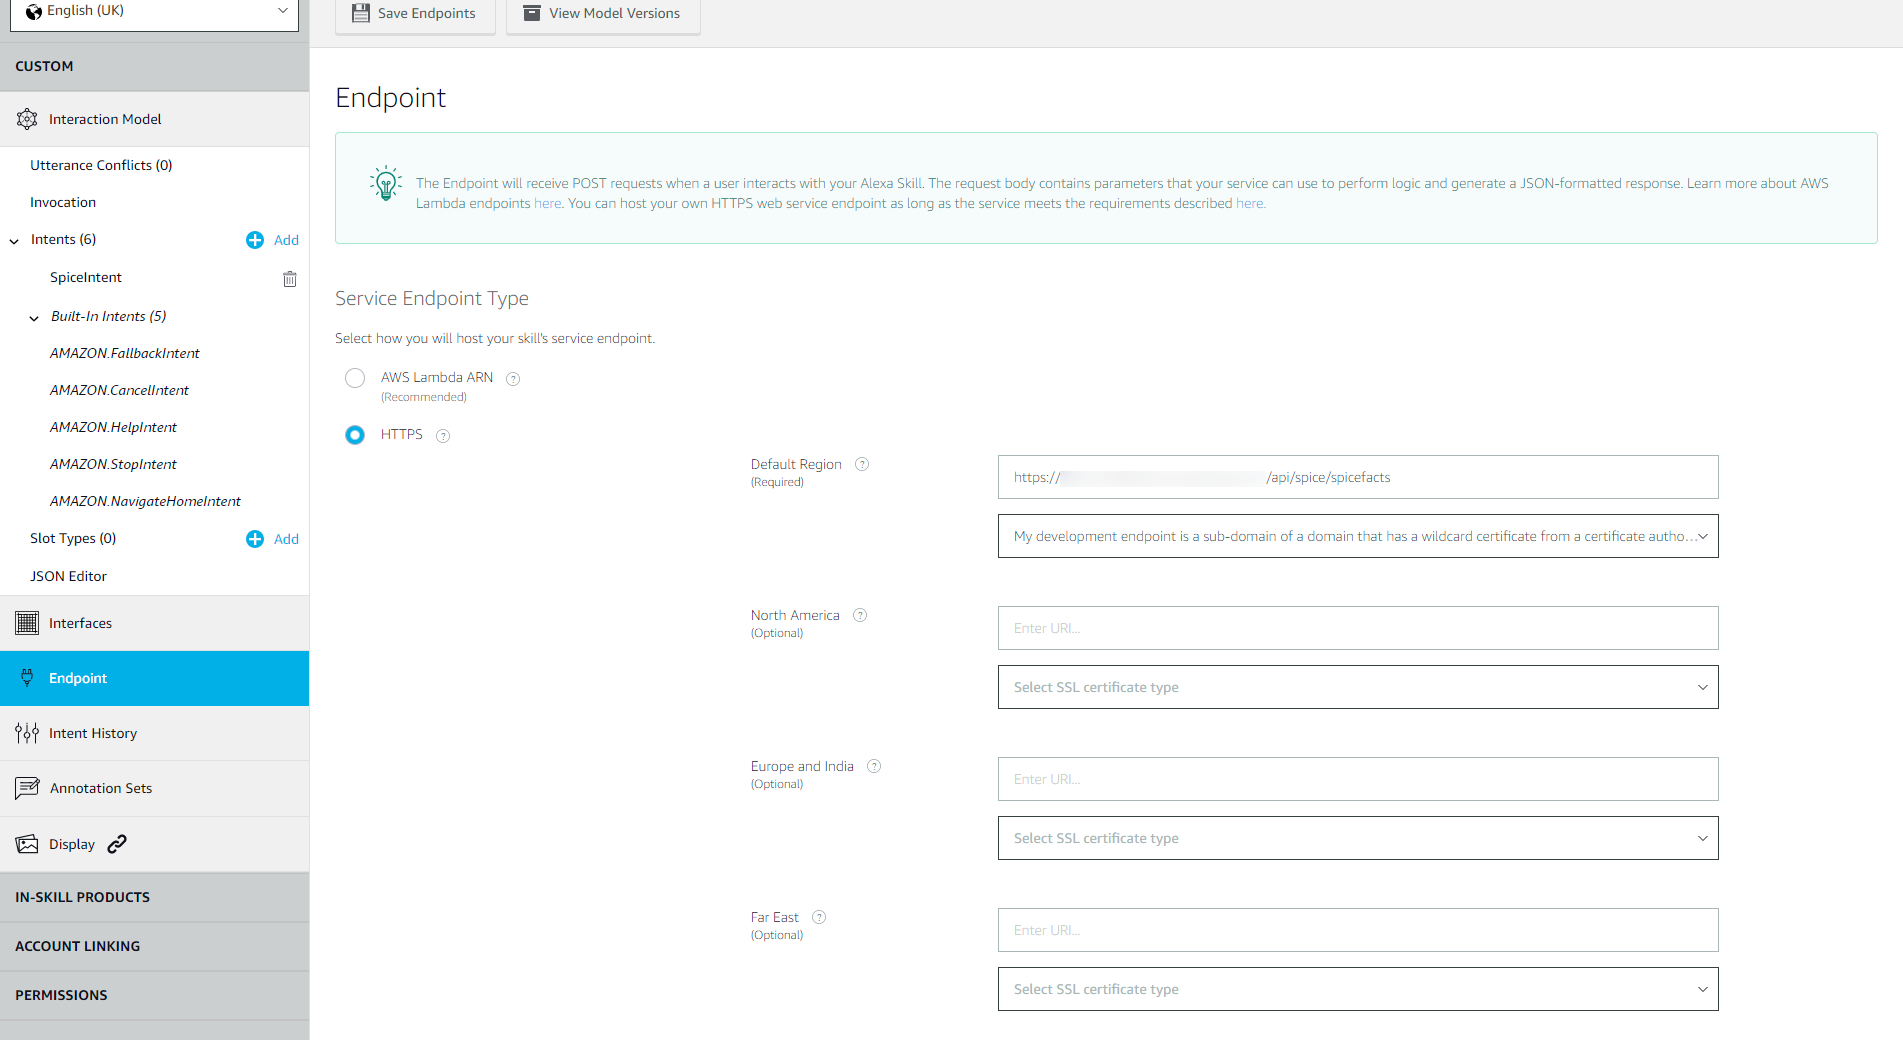Focus the Far East Enter URI field
Image resolution: width=1903 pixels, height=1040 pixels.
pyautogui.click(x=1358, y=930)
